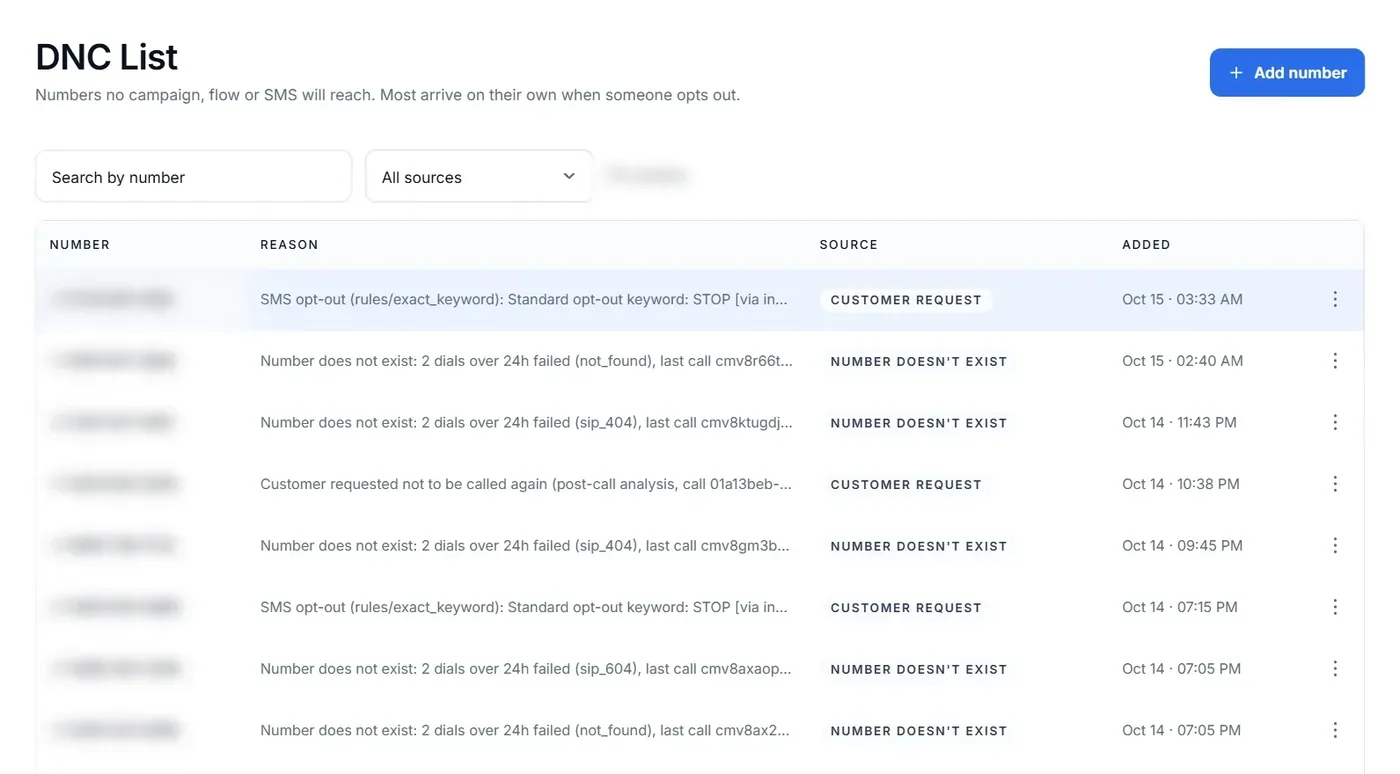1400x774 pixels.
Task: Click the Oct 15 · 03:33 AM timestamp
Action: (x=1182, y=300)
